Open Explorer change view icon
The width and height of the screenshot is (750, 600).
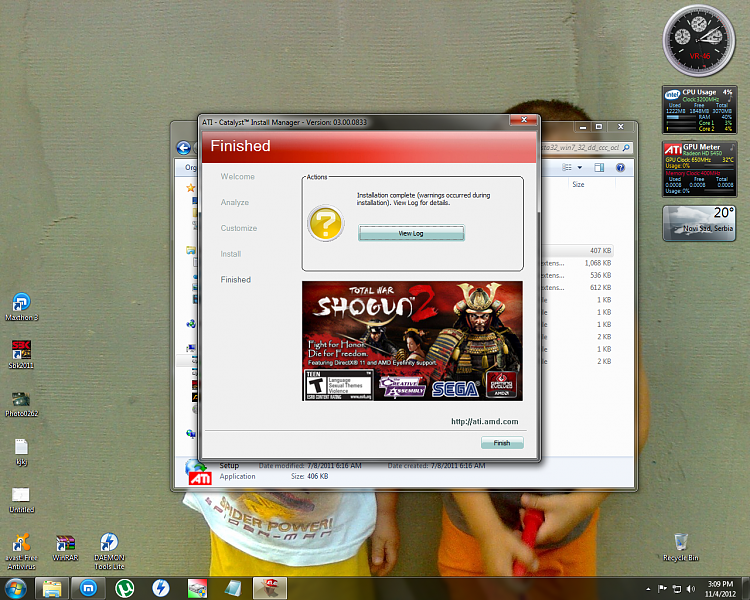coord(567,167)
